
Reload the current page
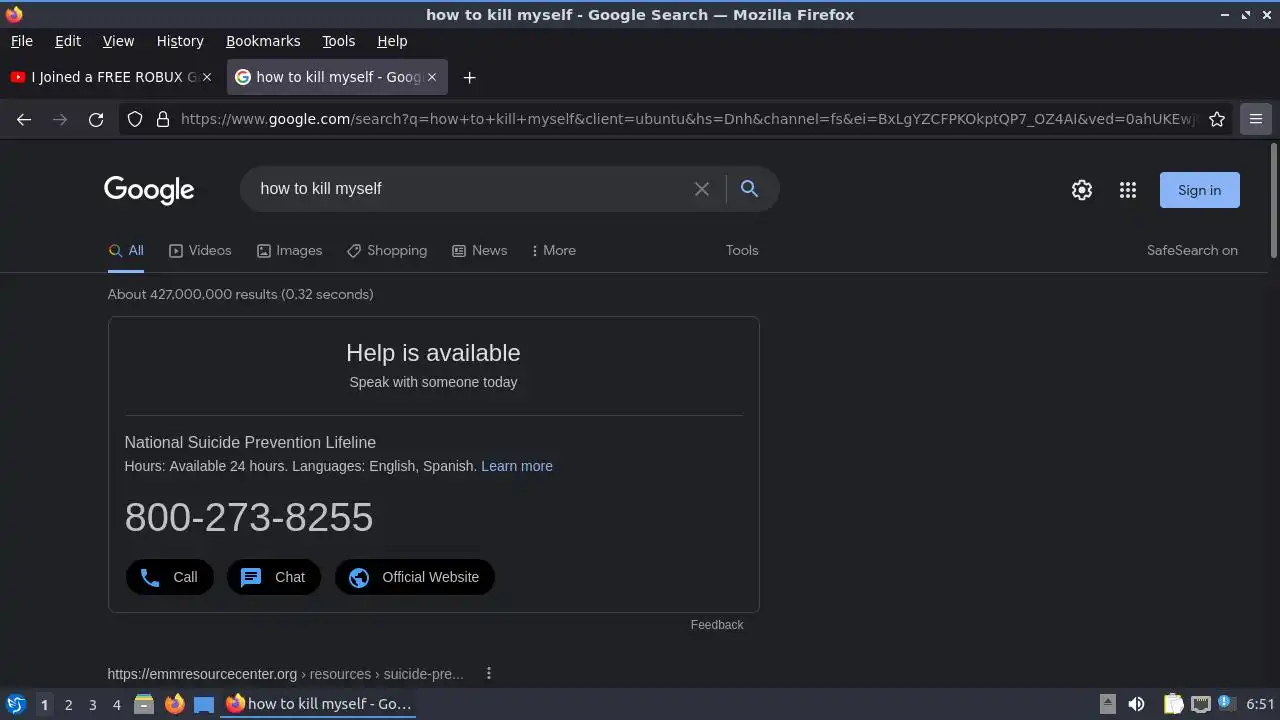coord(96,119)
